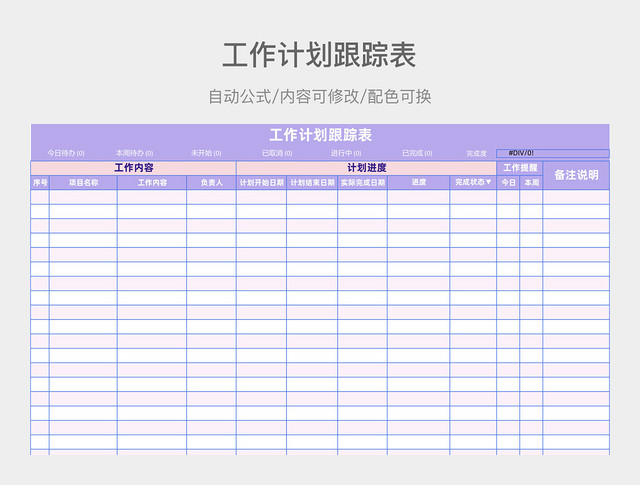
Task: Click the 本周待办 (0) counter
Action: pyautogui.click(x=134, y=153)
